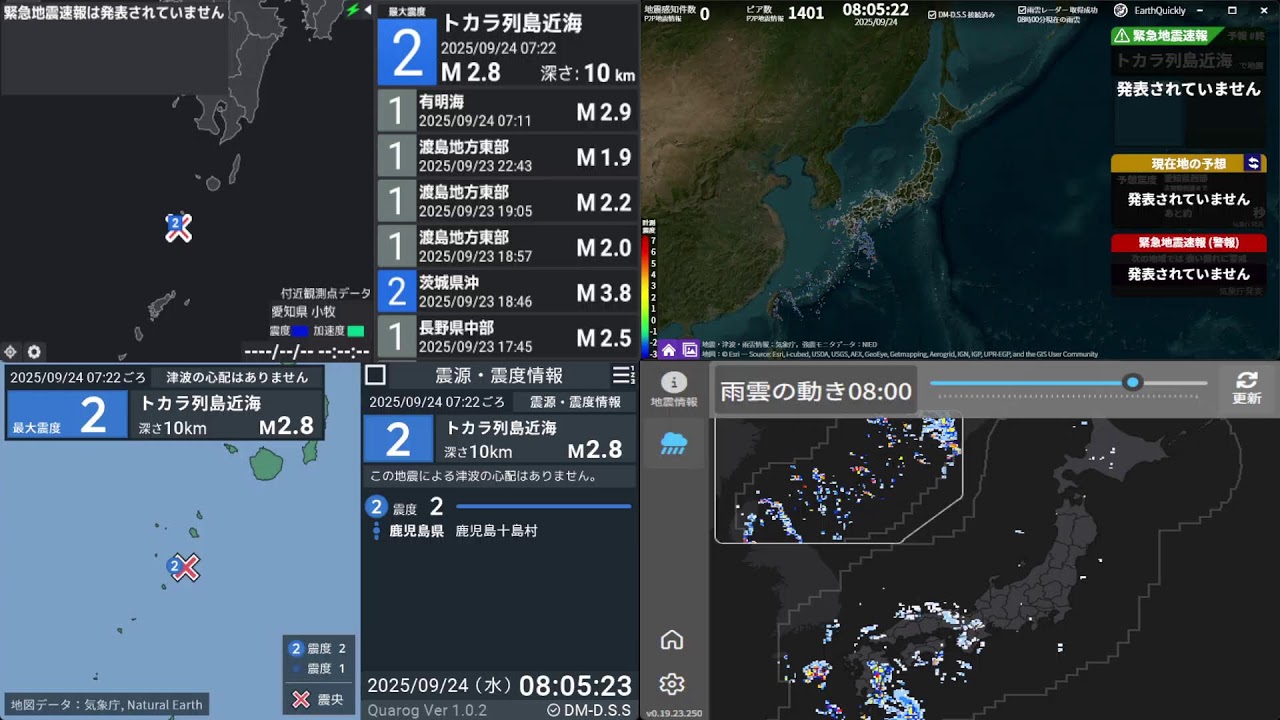Toggle the rain cloud radar checkbox

(1022, 11)
